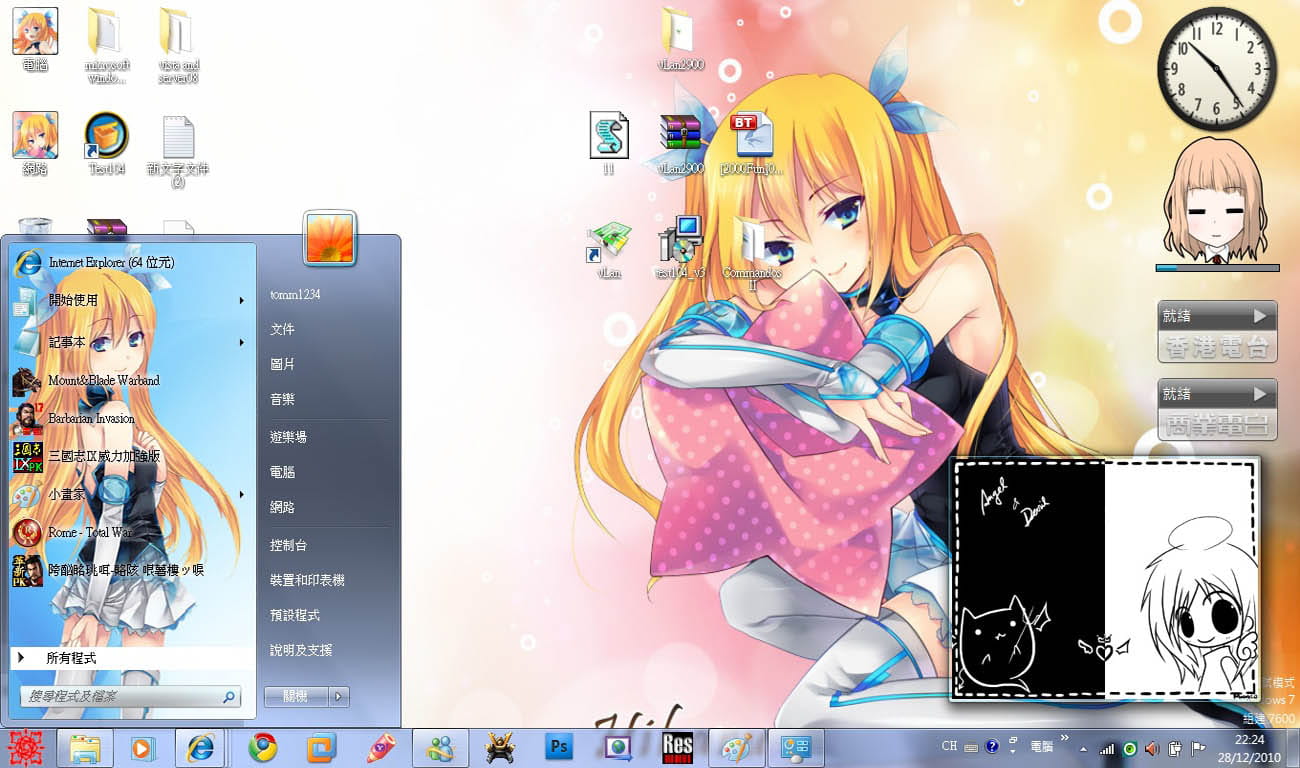This screenshot has width=1300, height=768.
Task: Click the user account picture in Start menu
Action: (329, 237)
